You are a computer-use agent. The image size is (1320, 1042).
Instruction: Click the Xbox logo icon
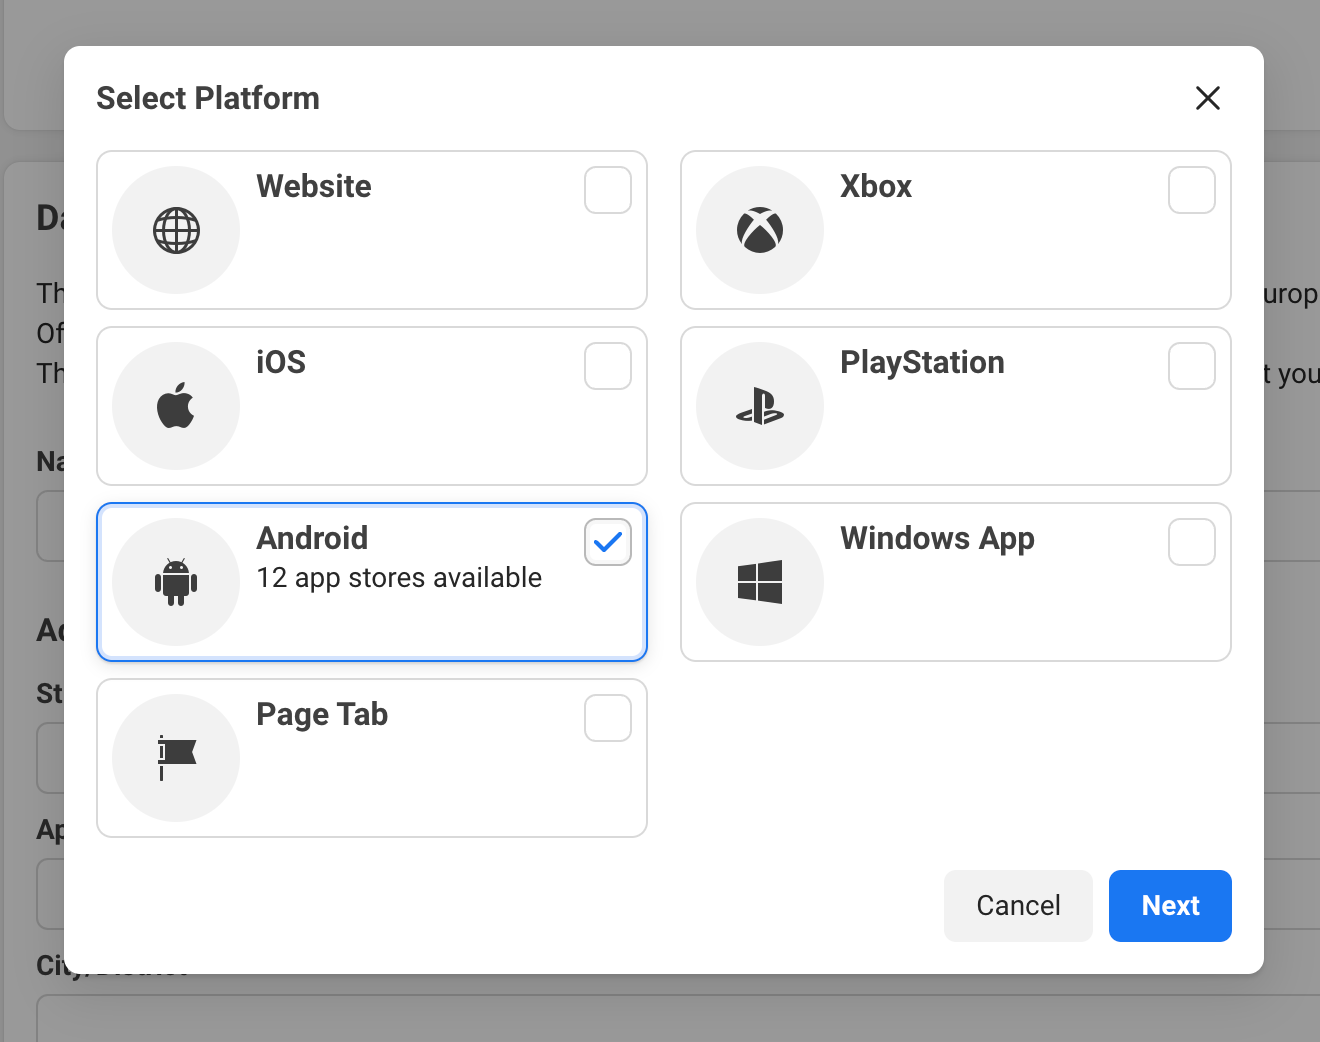(760, 230)
